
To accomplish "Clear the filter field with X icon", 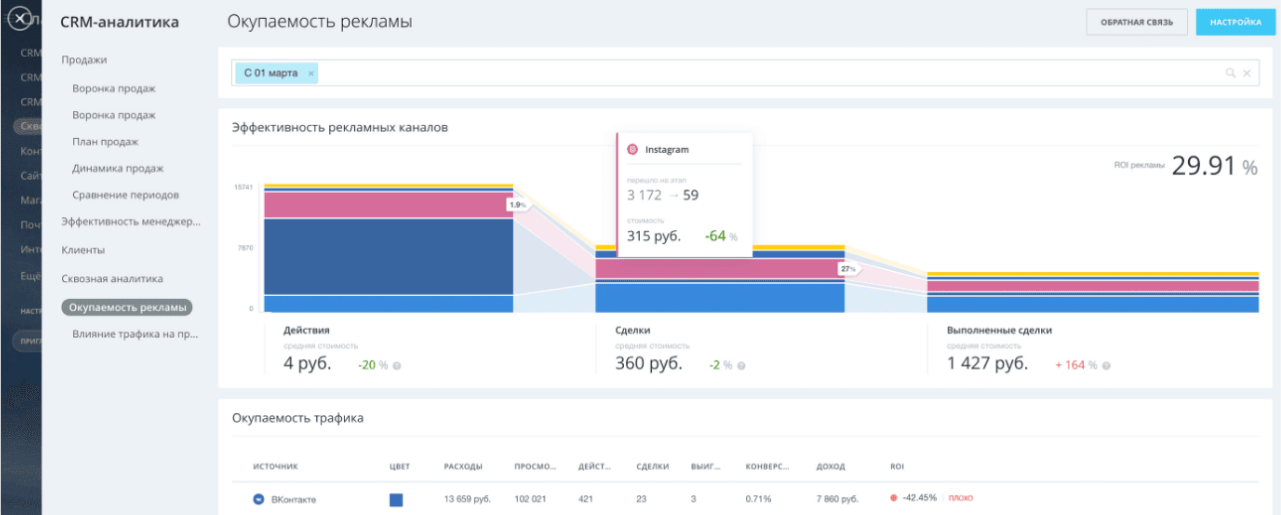I will click(1246, 73).
